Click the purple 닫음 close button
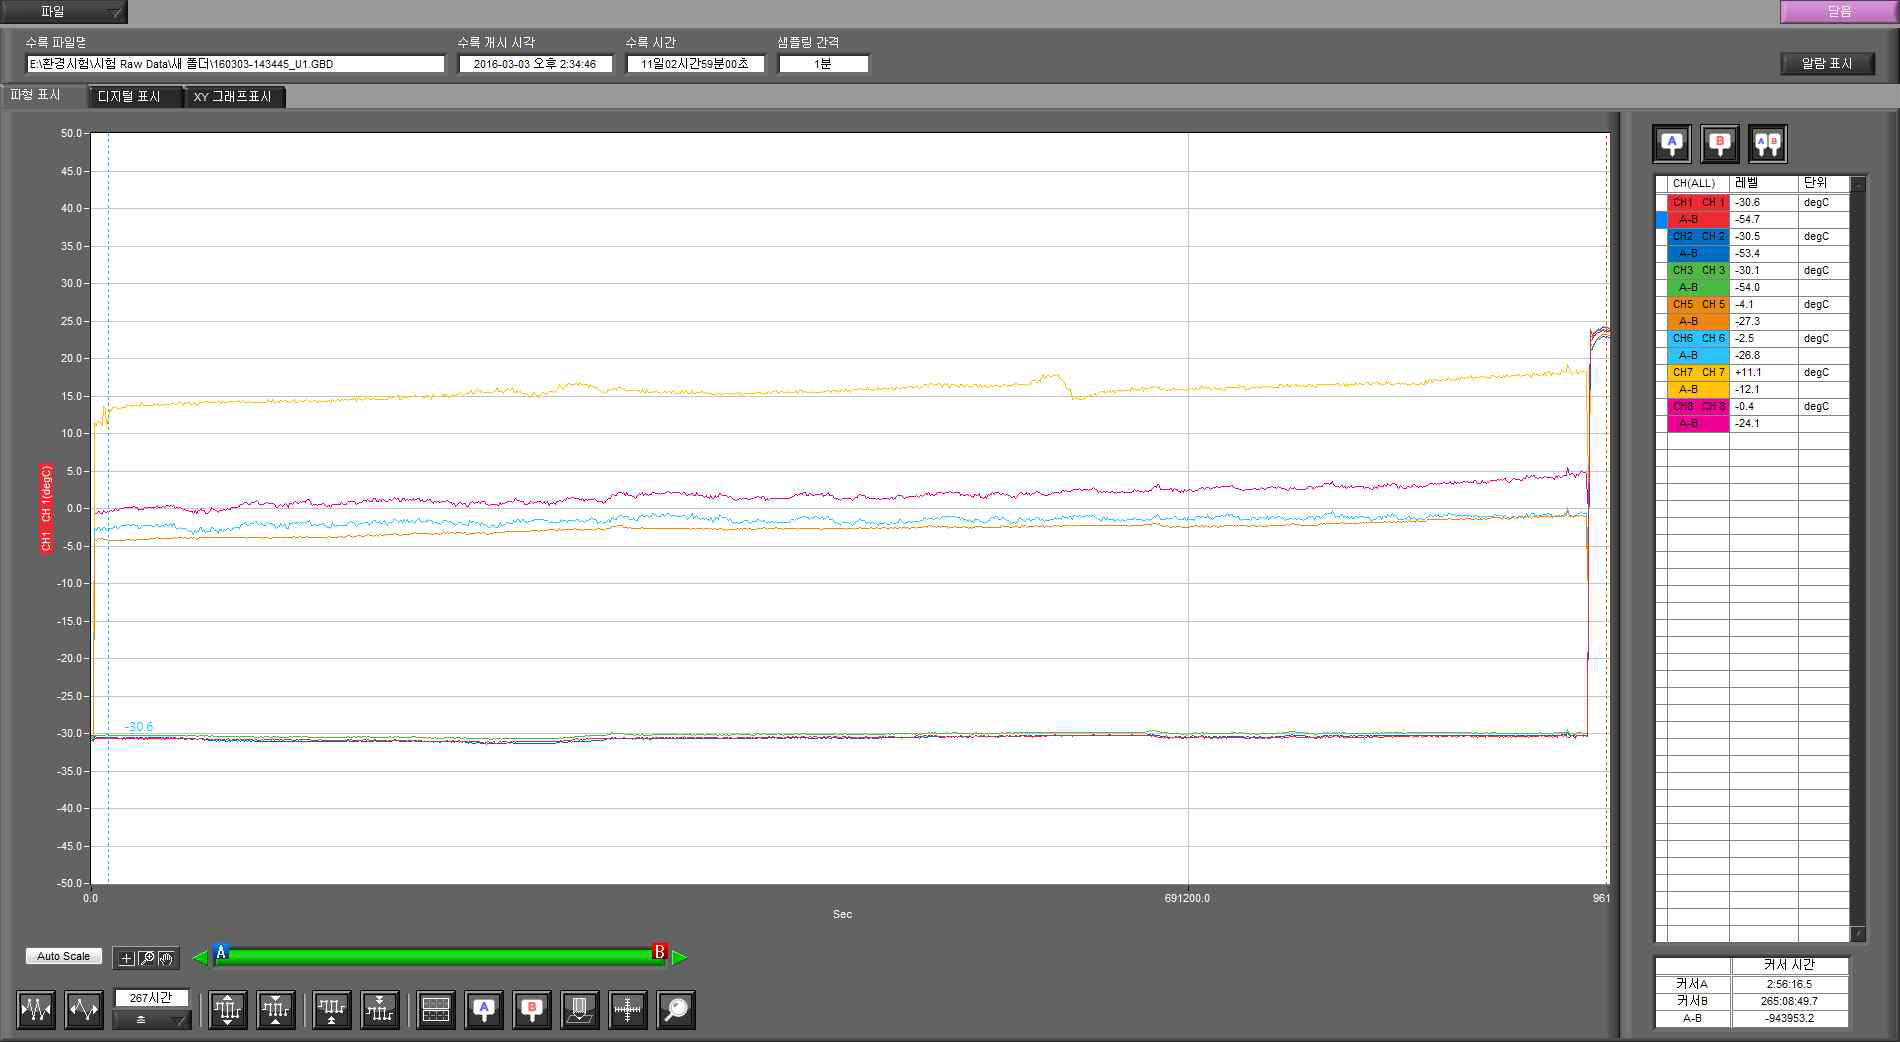 (1839, 12)
